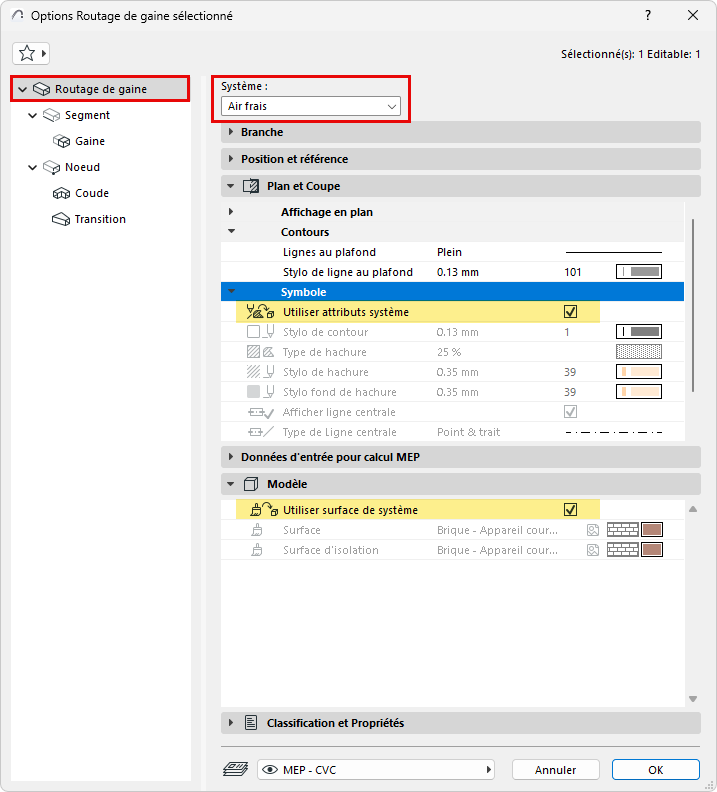
Task: Click the Plan et Coupe vertical scrollbar
Action: (693, 305)
